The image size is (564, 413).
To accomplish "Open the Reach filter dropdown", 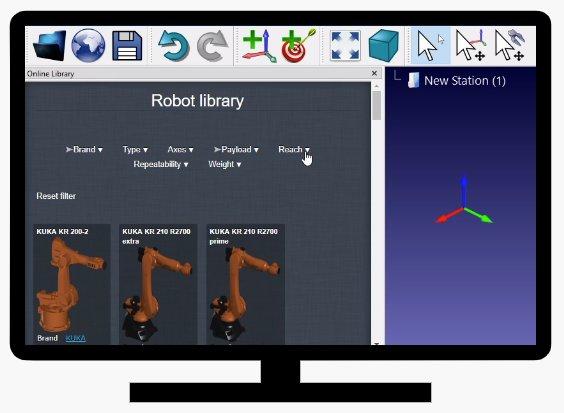I will coord(294,149).
